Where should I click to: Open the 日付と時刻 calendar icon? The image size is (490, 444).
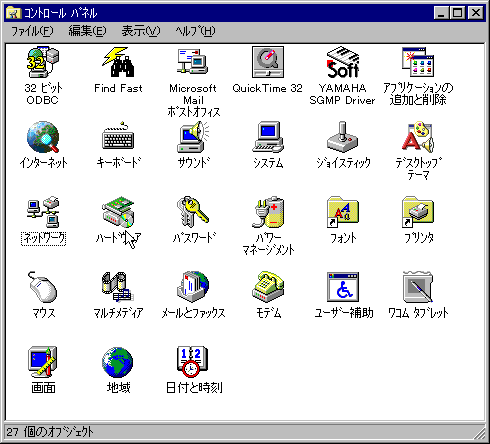click(x=193, y=362)
